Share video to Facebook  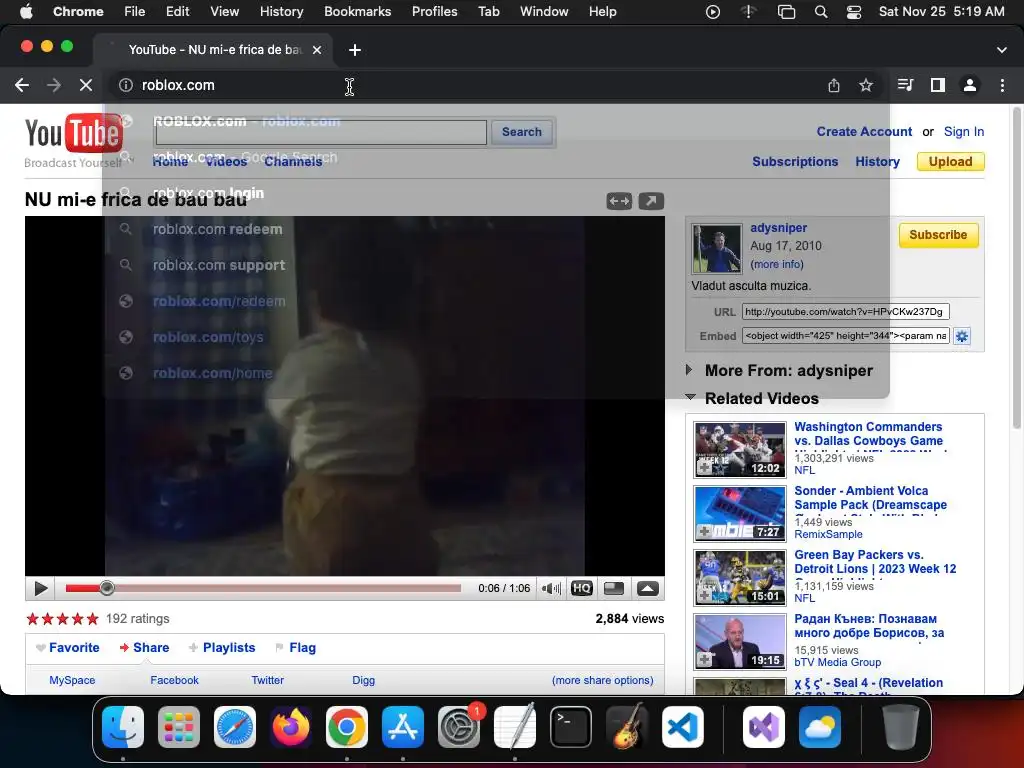(x=174, y=680)
